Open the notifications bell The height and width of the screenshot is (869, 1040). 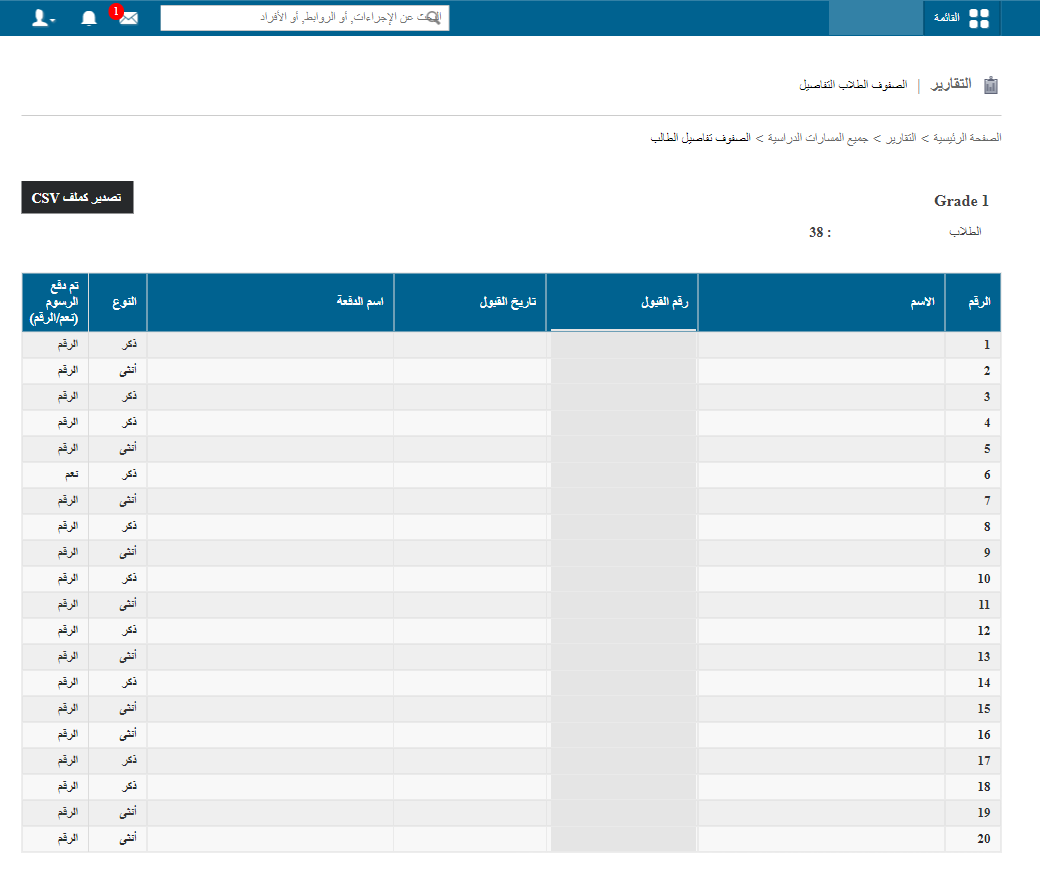(x=89, y=18)
